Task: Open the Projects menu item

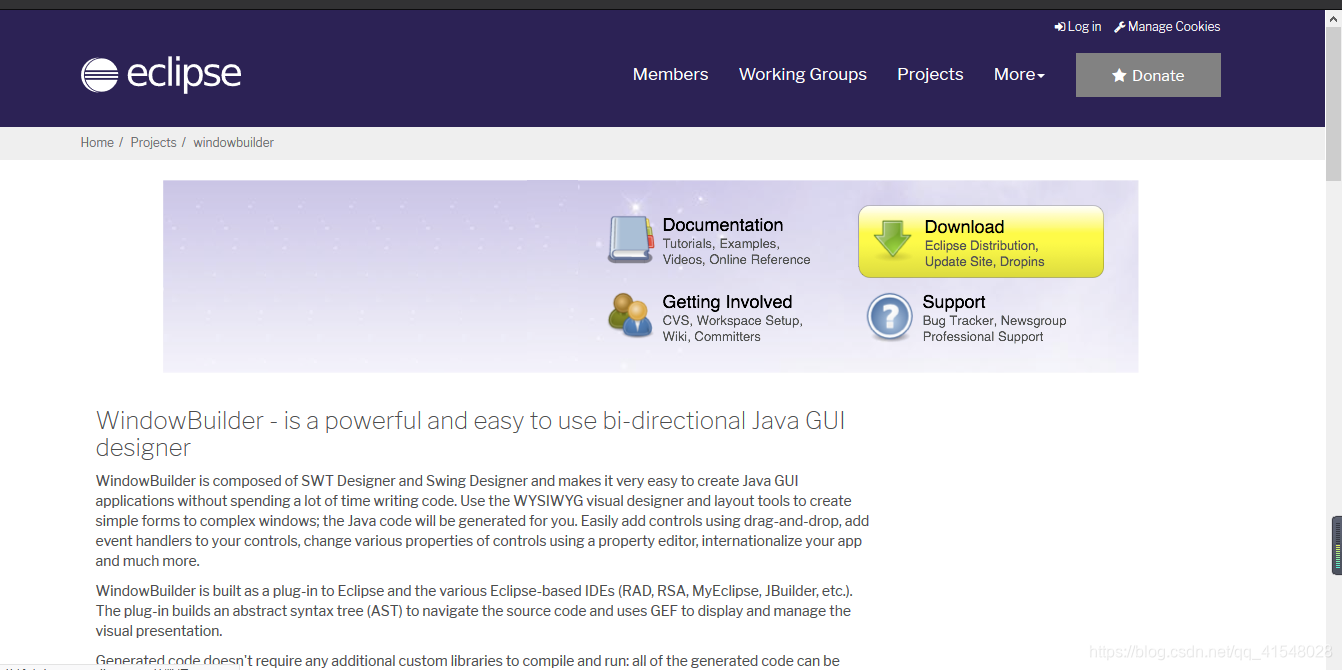Action: point(930,74)
